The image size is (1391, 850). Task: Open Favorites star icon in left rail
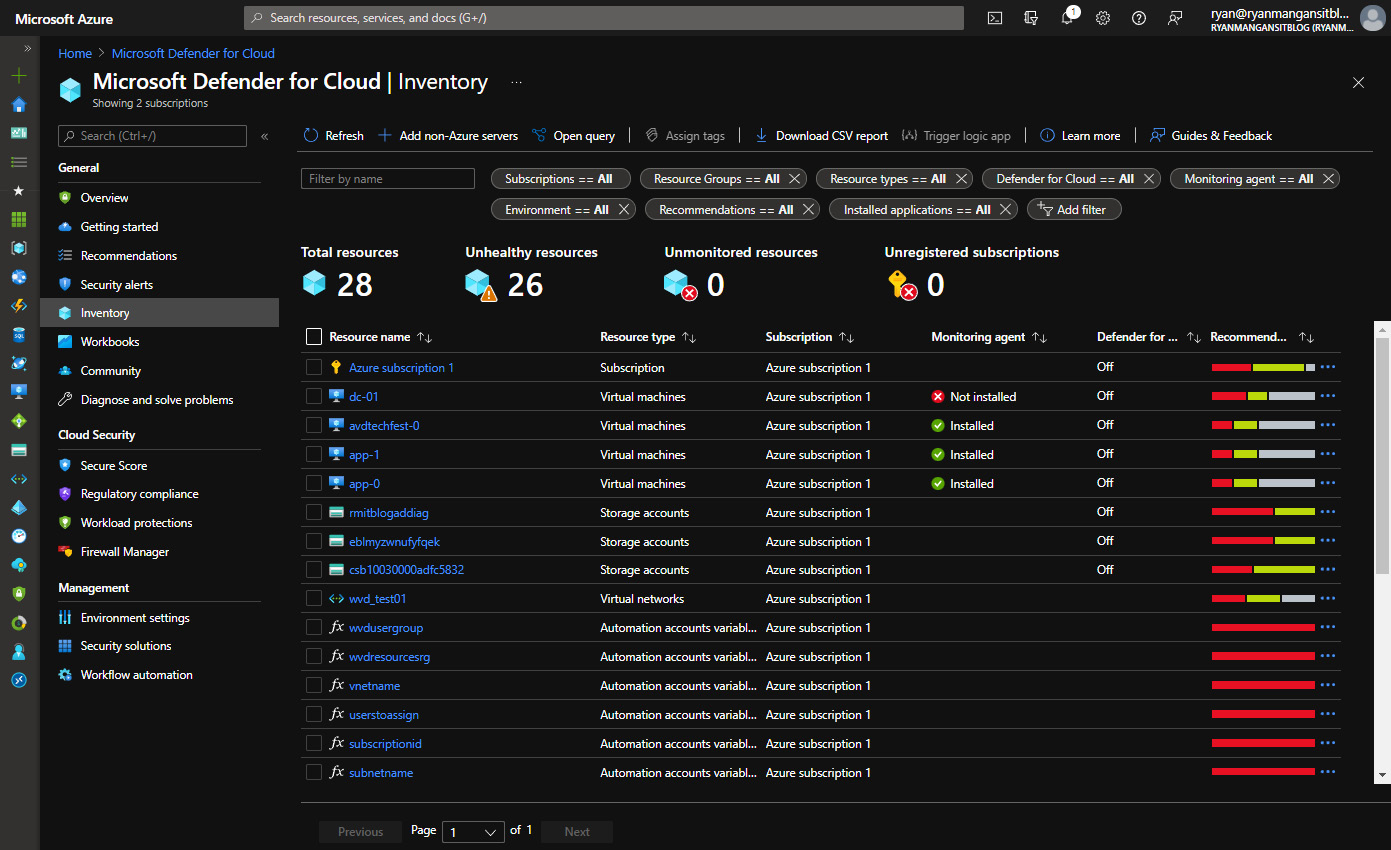click(19, 190)
